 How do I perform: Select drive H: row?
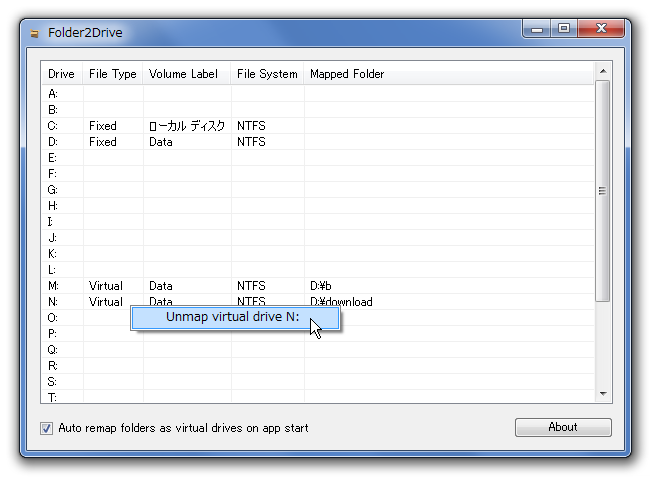point(318,206)
